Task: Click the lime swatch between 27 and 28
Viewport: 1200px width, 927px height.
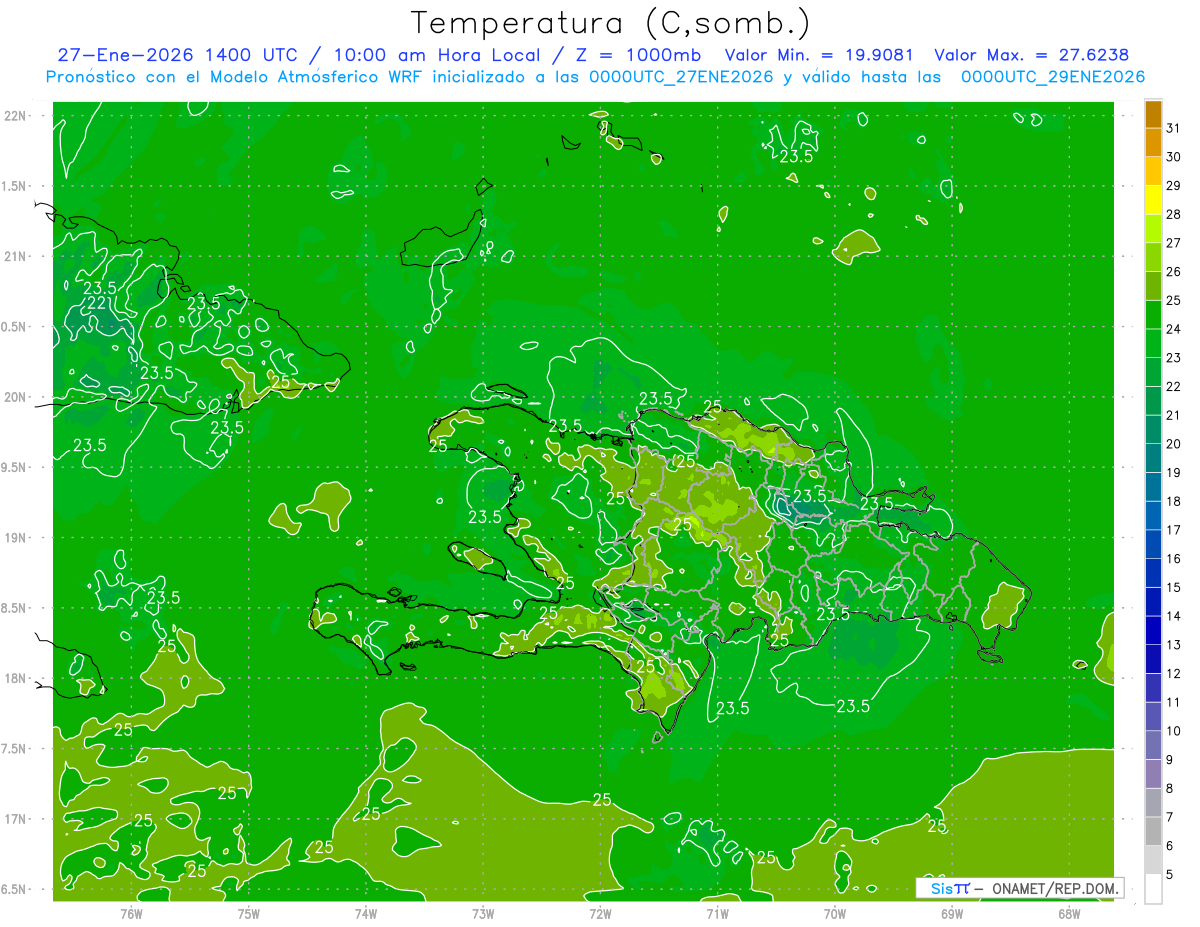Action: click(1153, 229)
